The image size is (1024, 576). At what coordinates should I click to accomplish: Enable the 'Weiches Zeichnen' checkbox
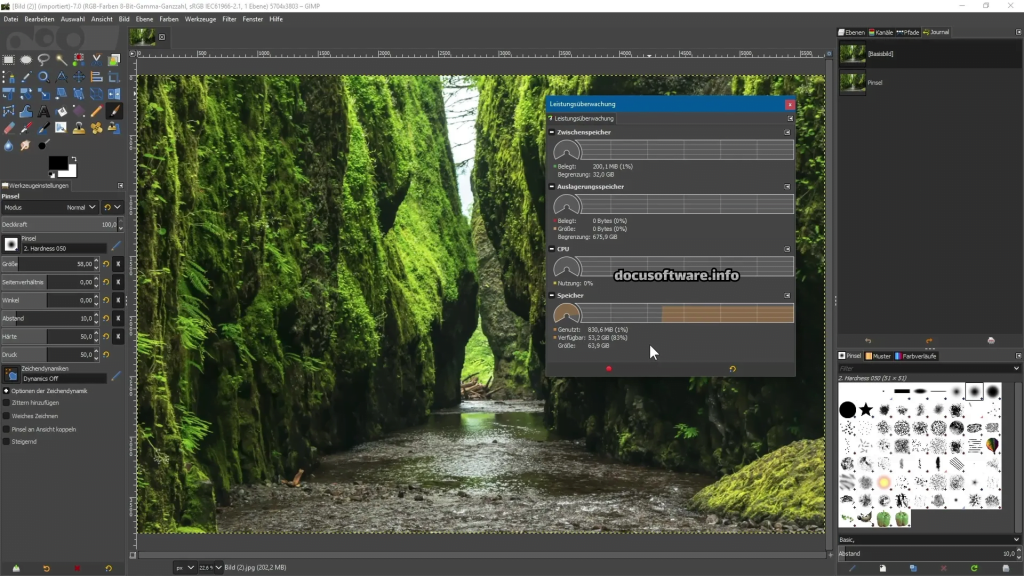[7, 416]
